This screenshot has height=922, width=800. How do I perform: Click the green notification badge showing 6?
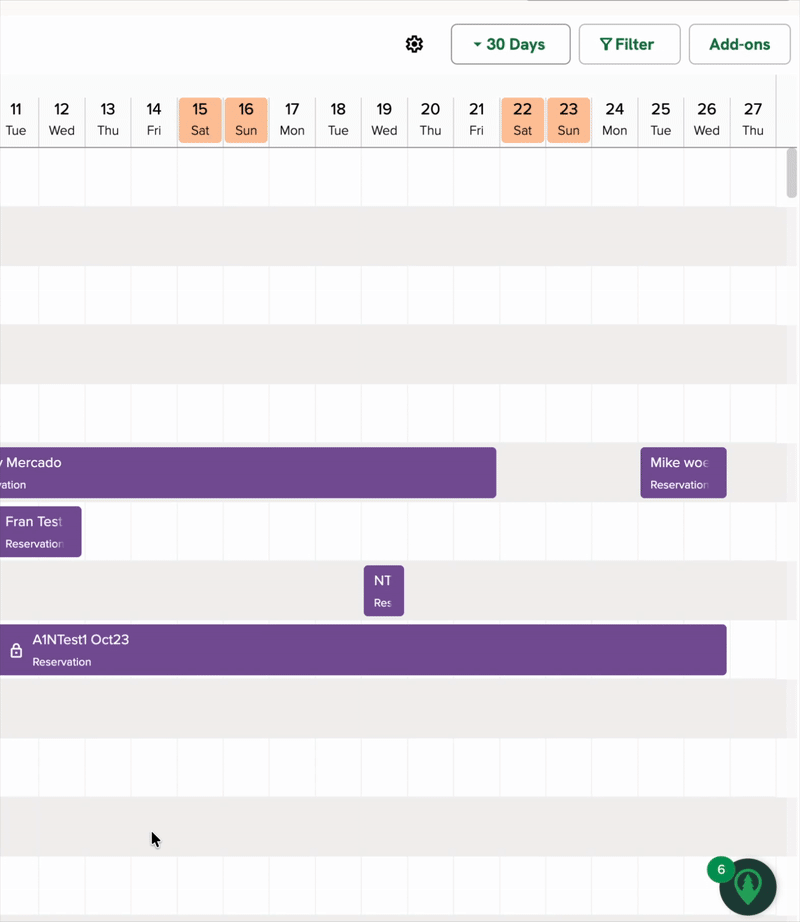coord(721,870)
